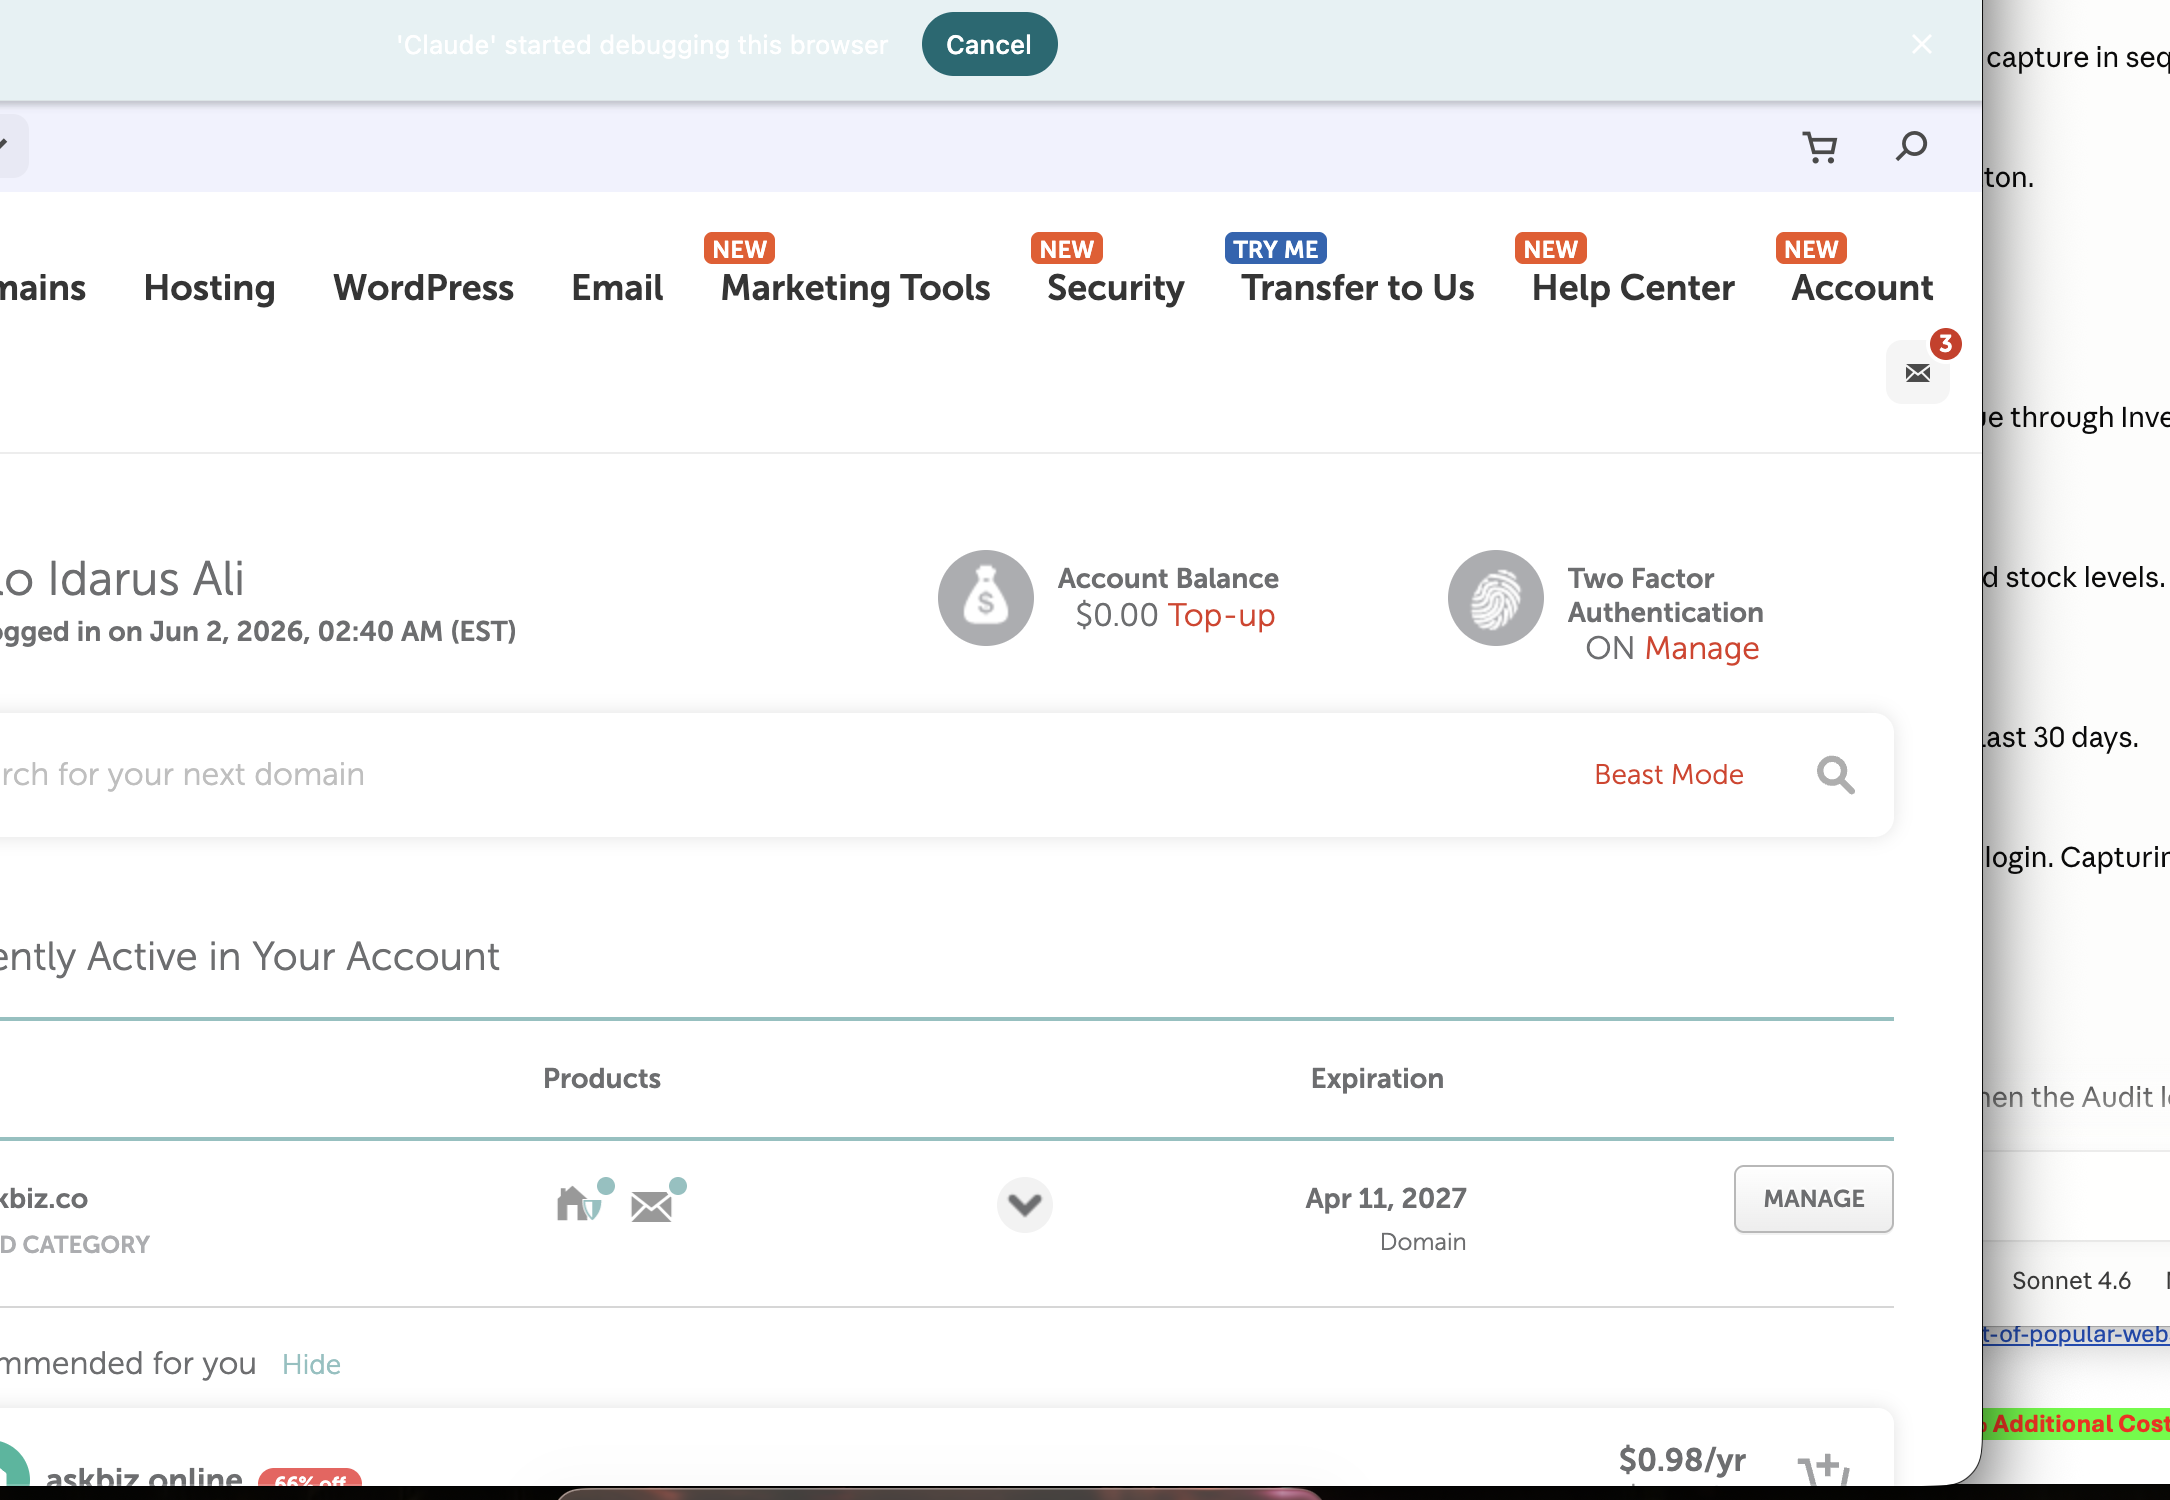This screenshot has height=1500, width=2170.
Task: Click the domain search magnifier icon
Action: pyautogui.click(x=1835, y=775)
